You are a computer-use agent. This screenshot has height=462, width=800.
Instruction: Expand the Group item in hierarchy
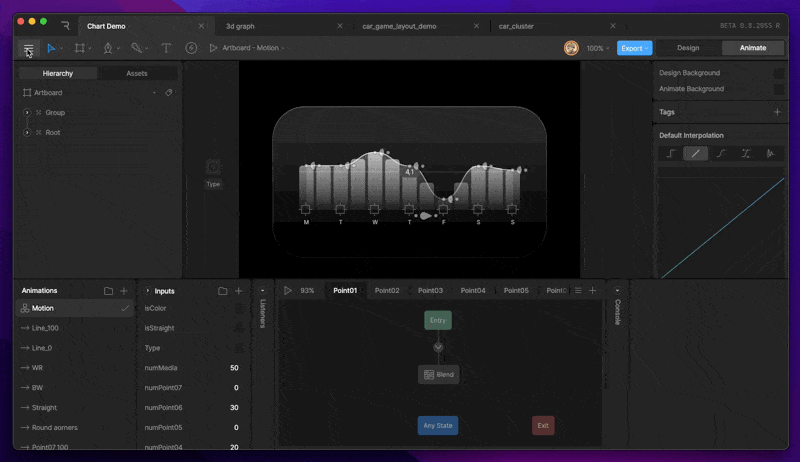coord(27,113)
